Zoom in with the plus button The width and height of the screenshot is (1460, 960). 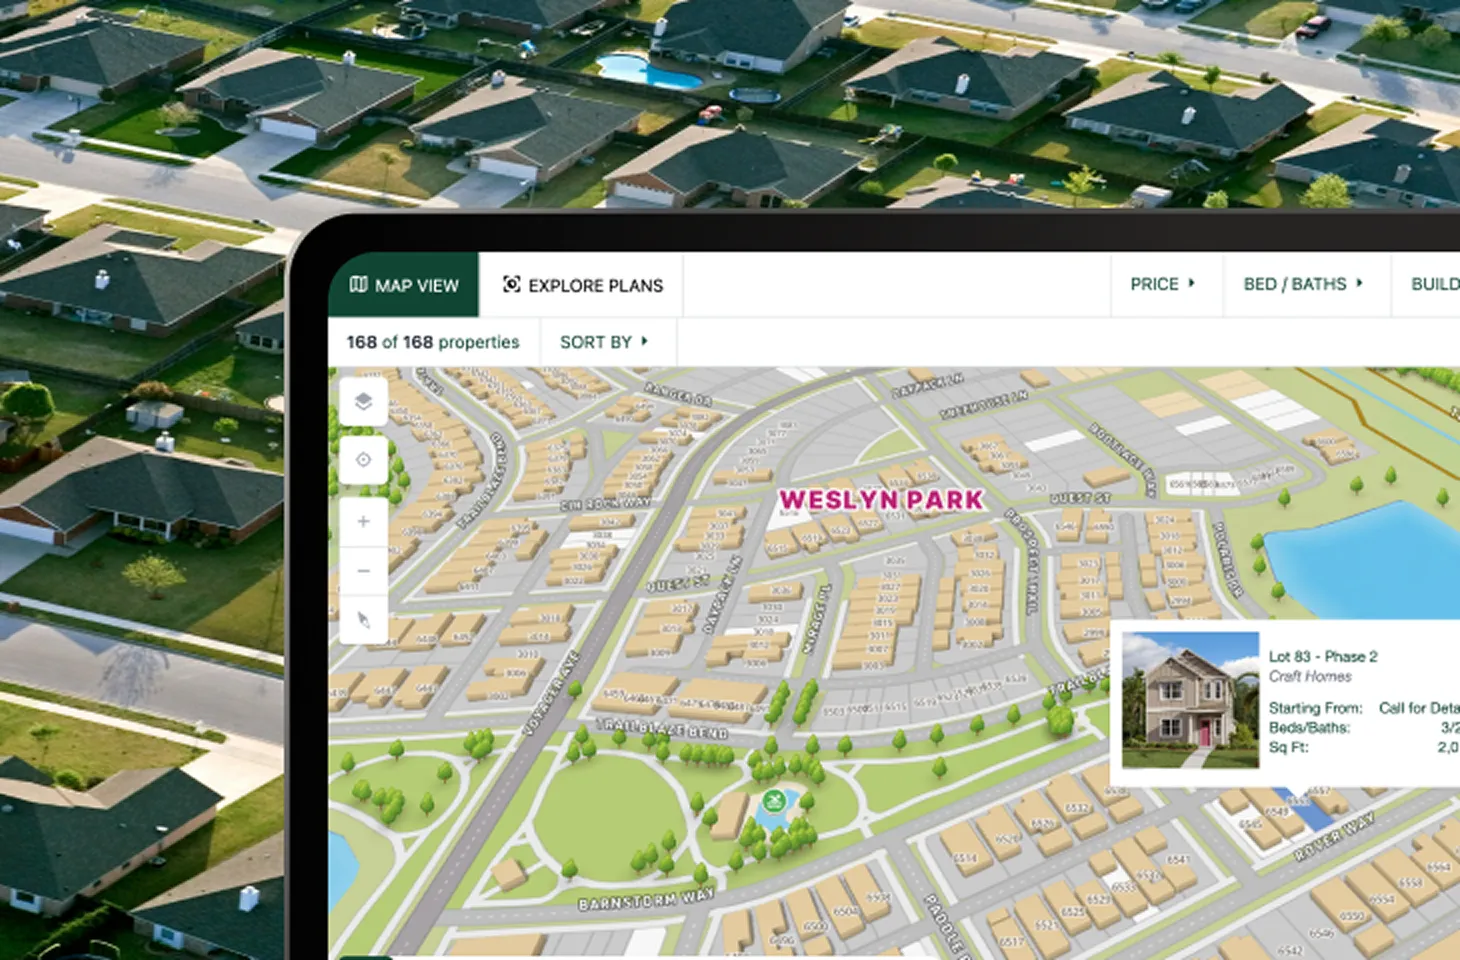click(364, 521)
